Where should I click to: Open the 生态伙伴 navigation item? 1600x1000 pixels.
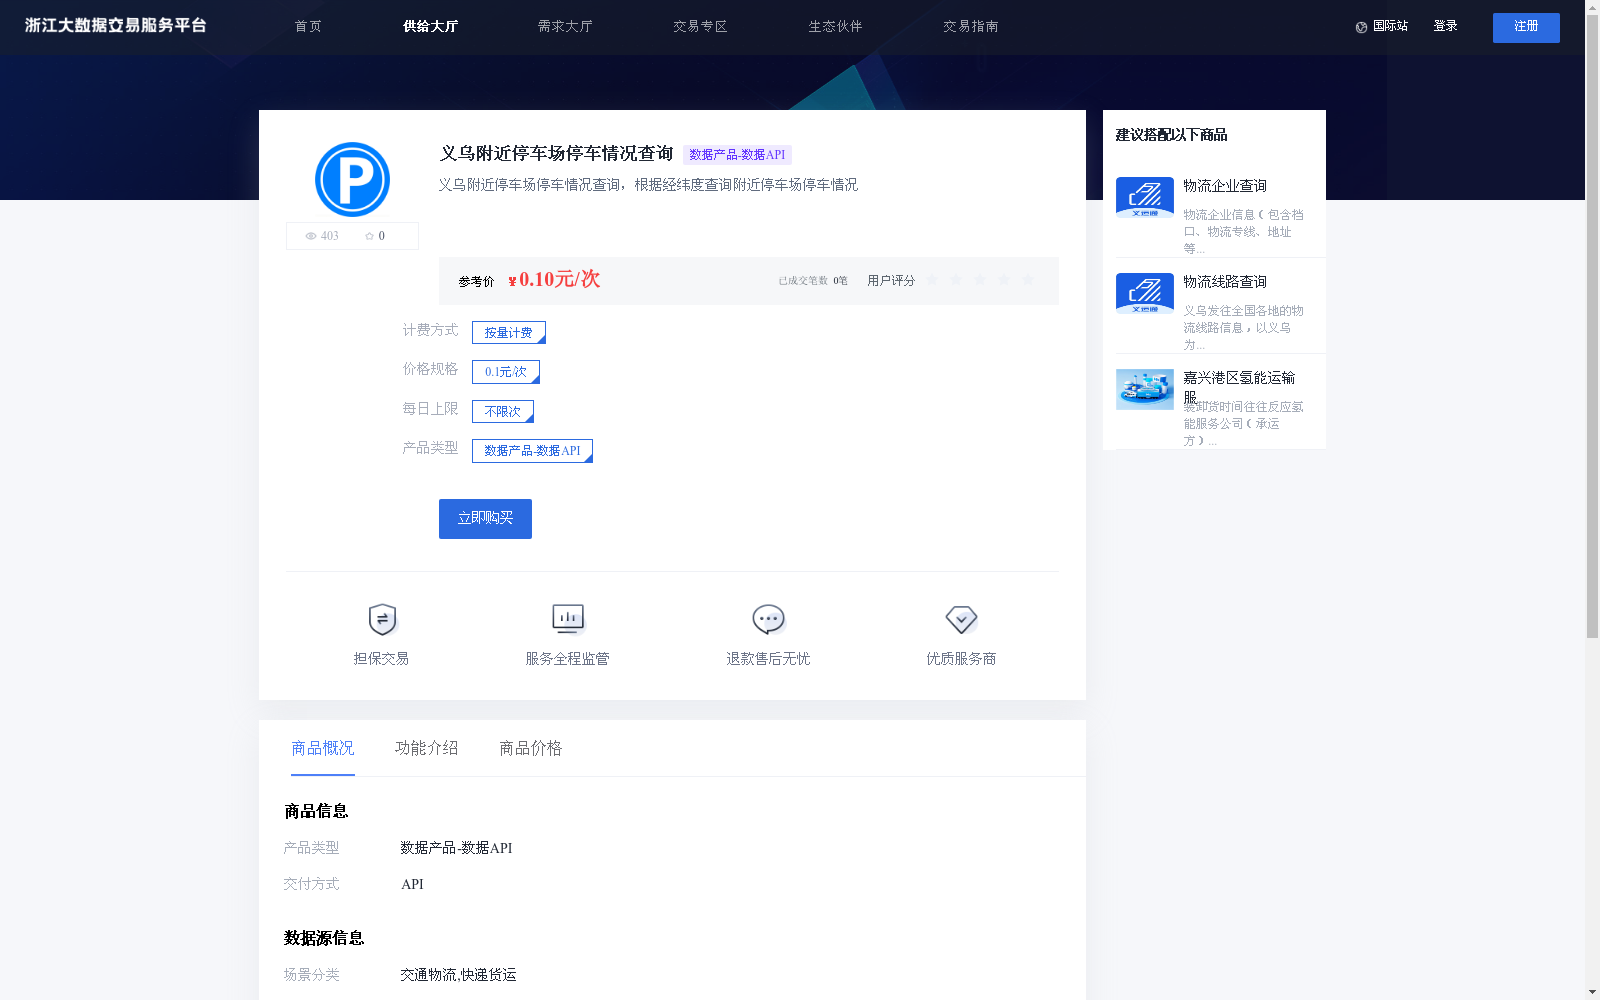pos(835,27)
